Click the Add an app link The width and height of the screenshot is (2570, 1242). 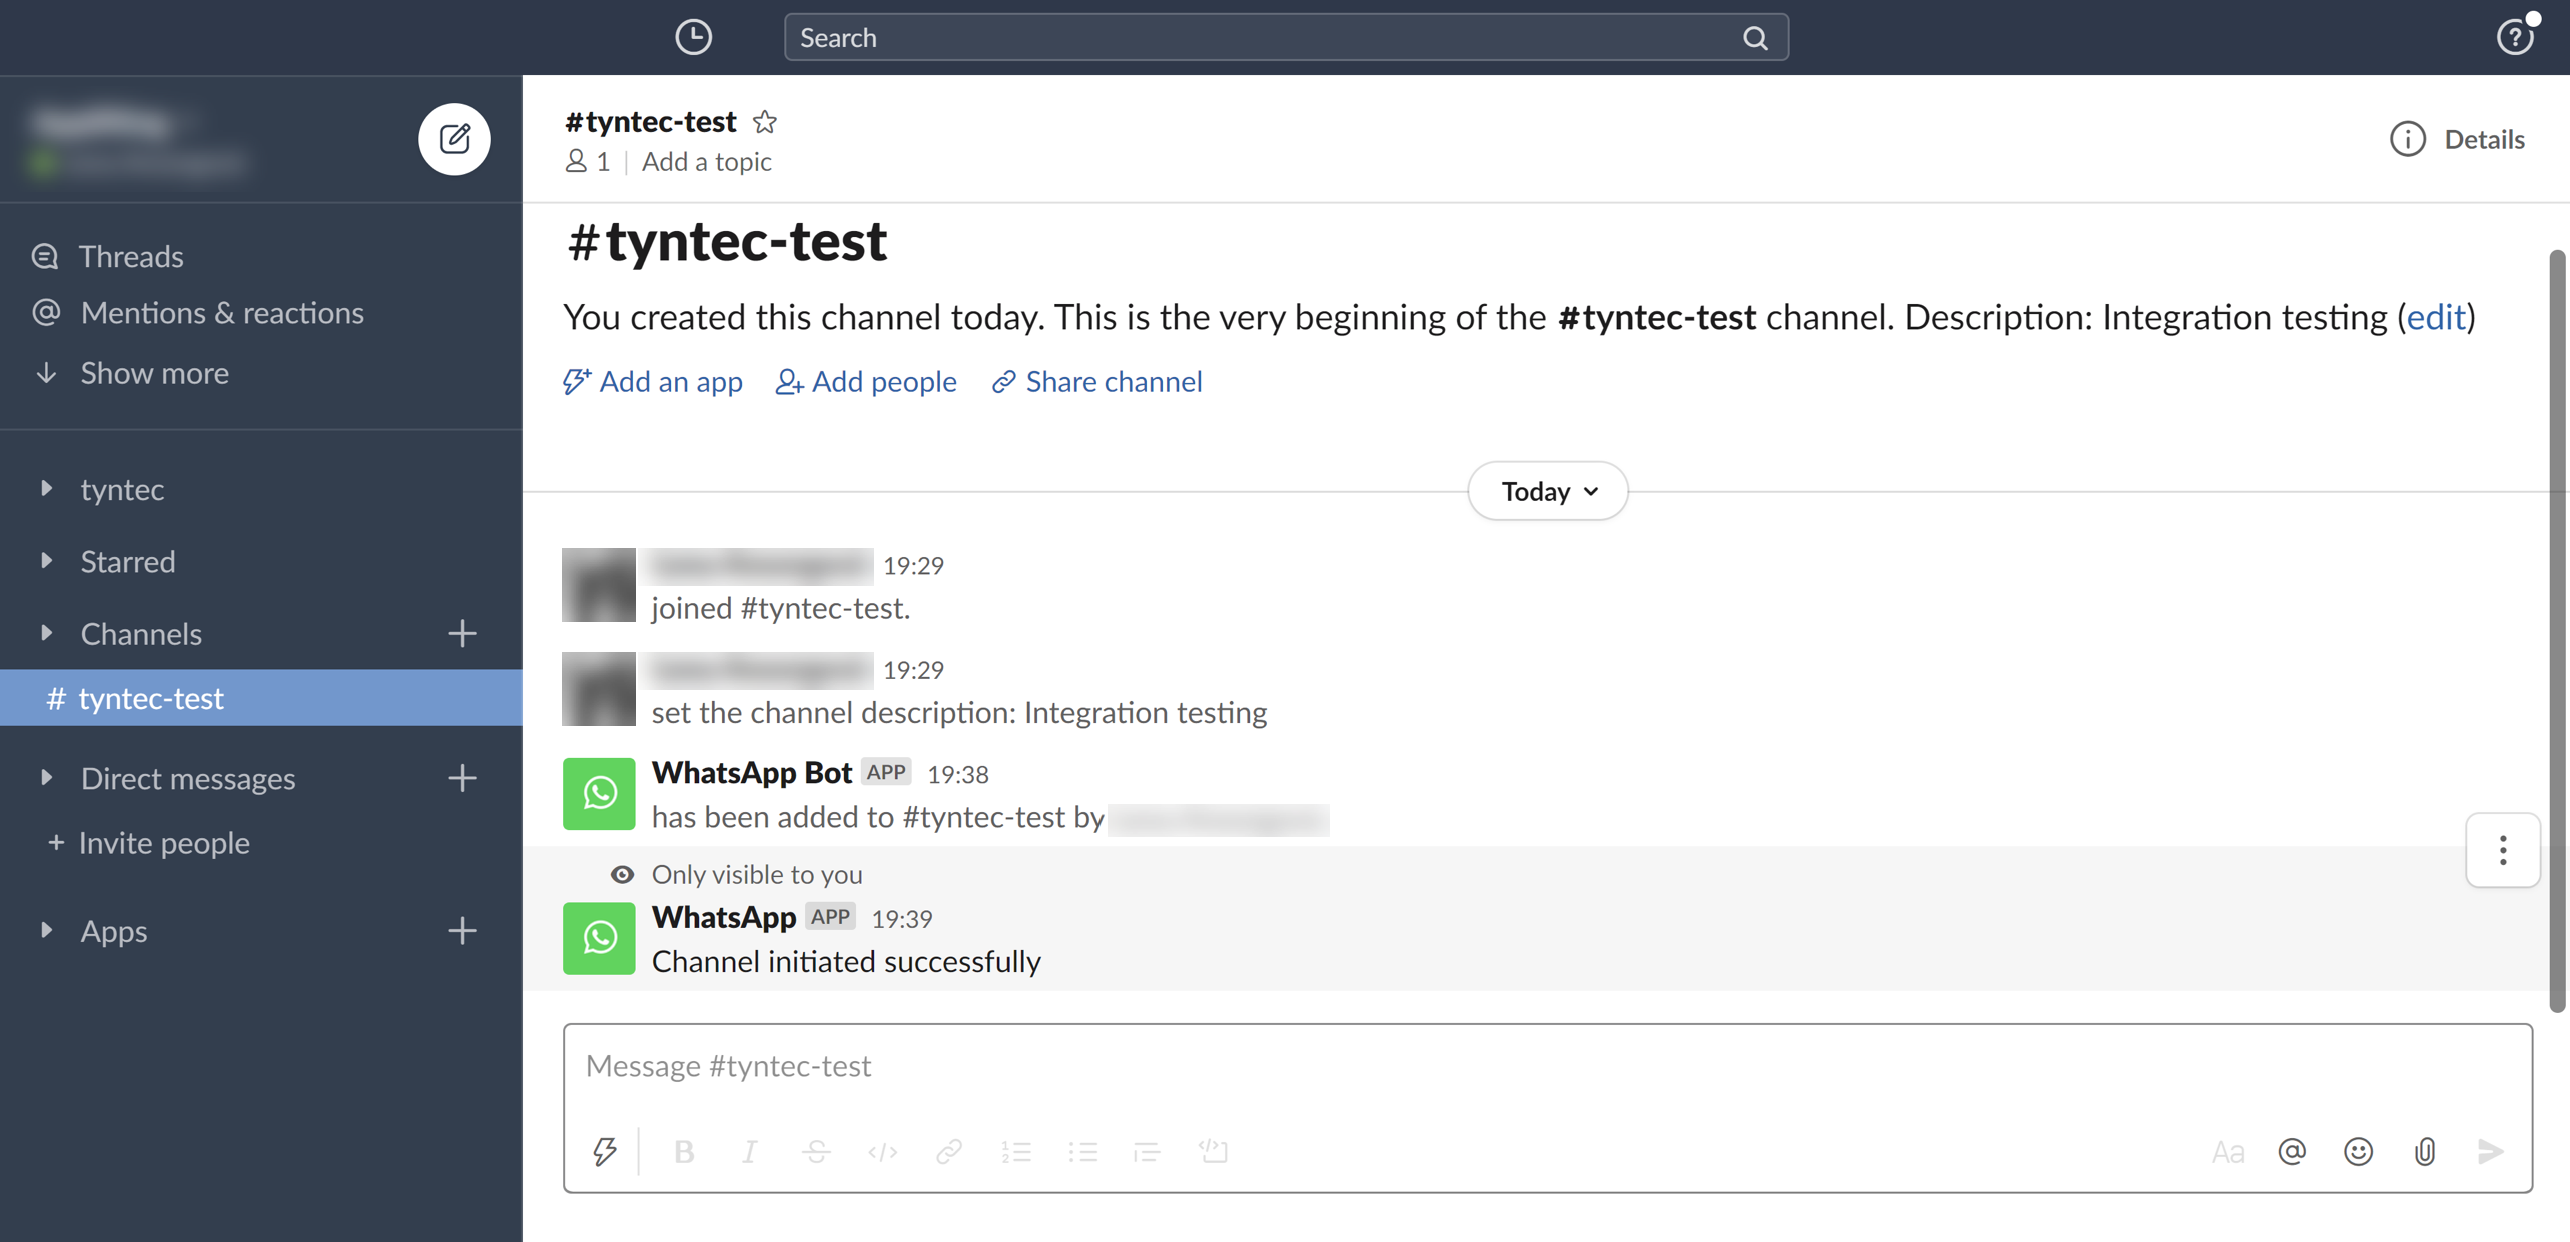(x=653, y=382)
